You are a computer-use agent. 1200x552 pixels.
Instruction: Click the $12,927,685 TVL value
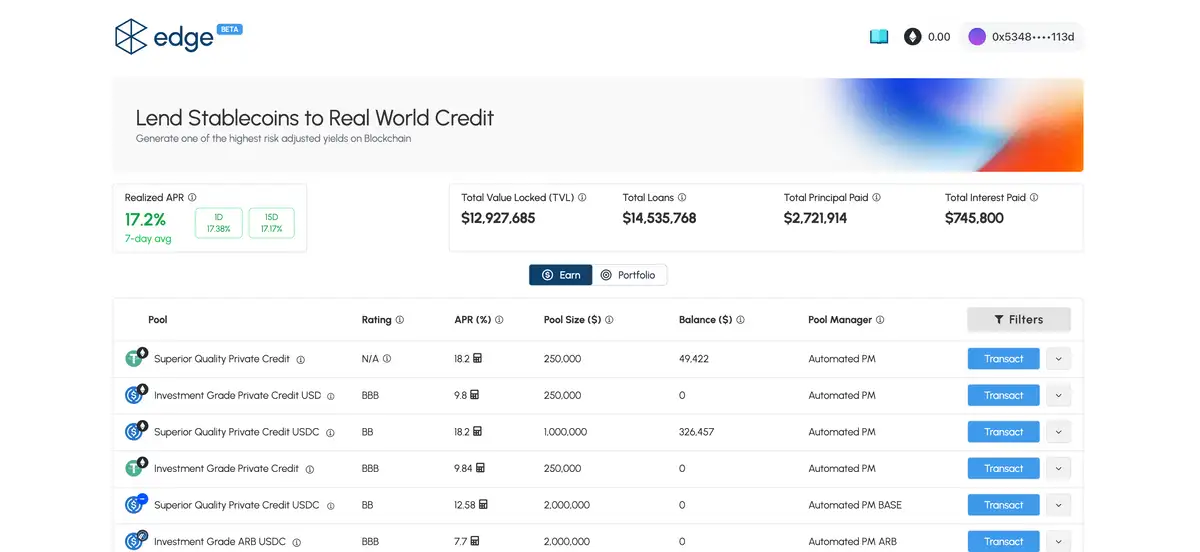498,218
